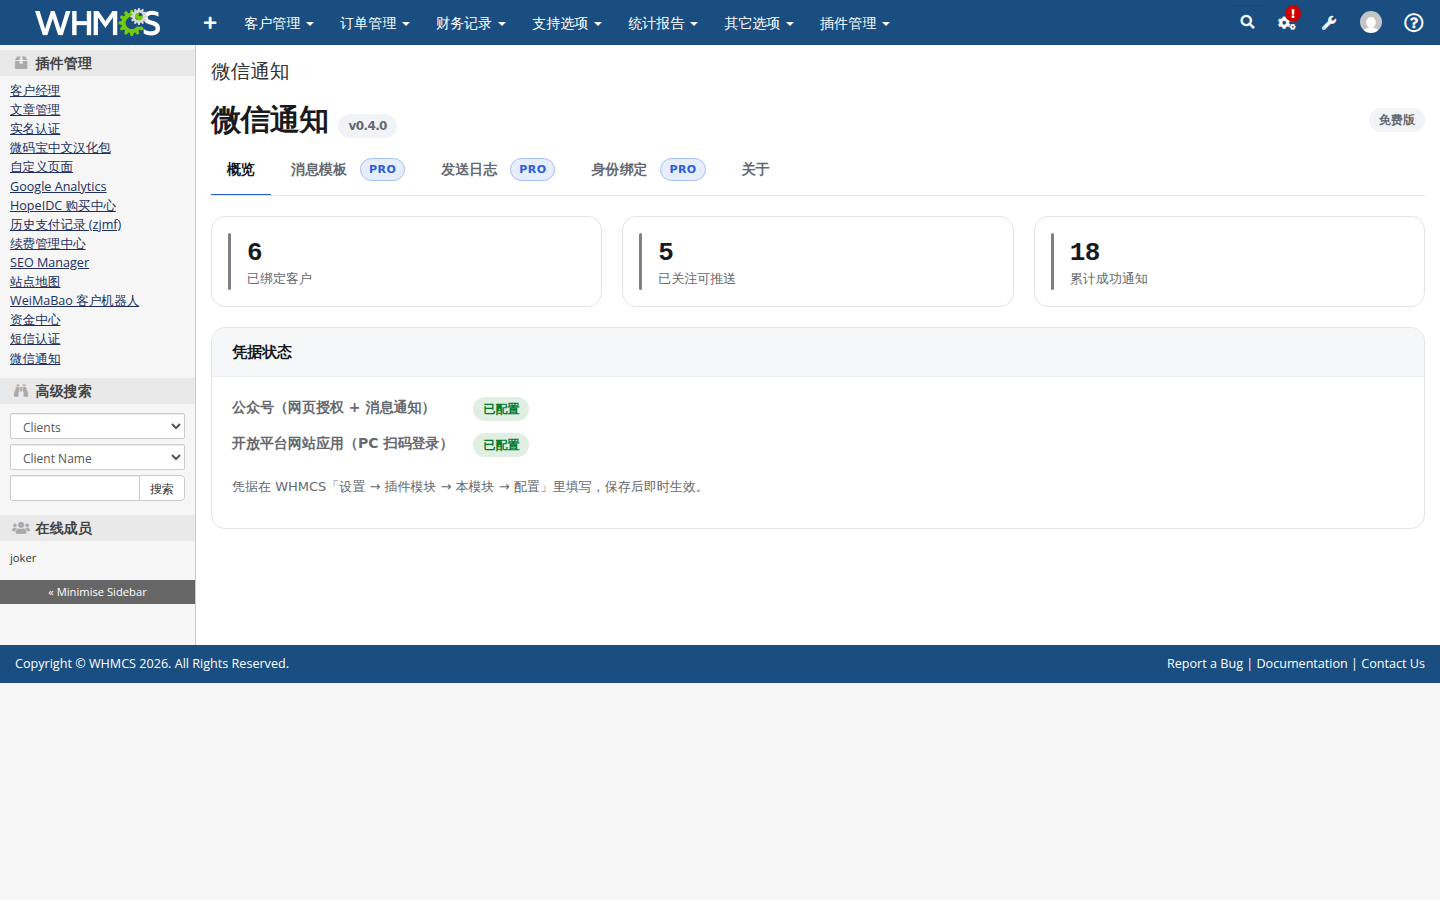Image resolution: width=1440 pixels, height=900 pixels.
Task: Click the 在线成员 sidebar header
Action: pyautogui.click(x=97, y=528)
